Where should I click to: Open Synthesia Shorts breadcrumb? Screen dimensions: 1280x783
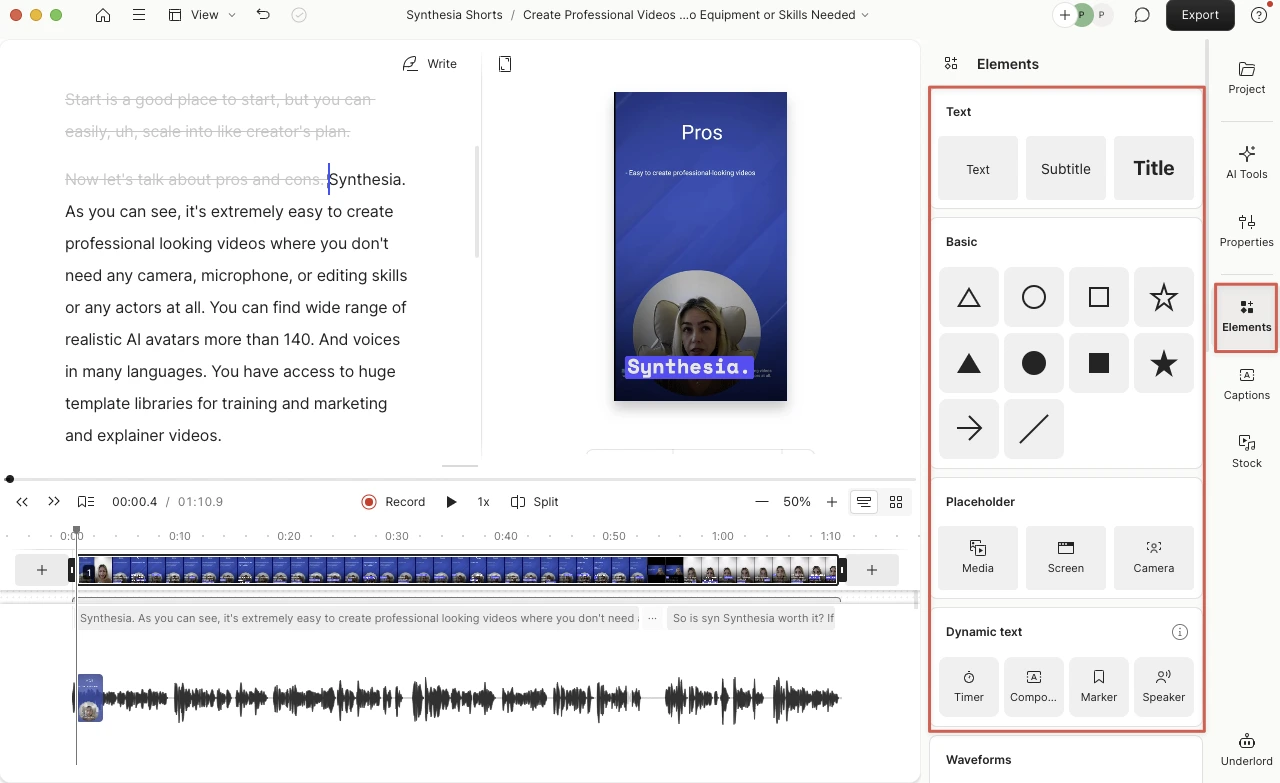[x=454, y=15]
